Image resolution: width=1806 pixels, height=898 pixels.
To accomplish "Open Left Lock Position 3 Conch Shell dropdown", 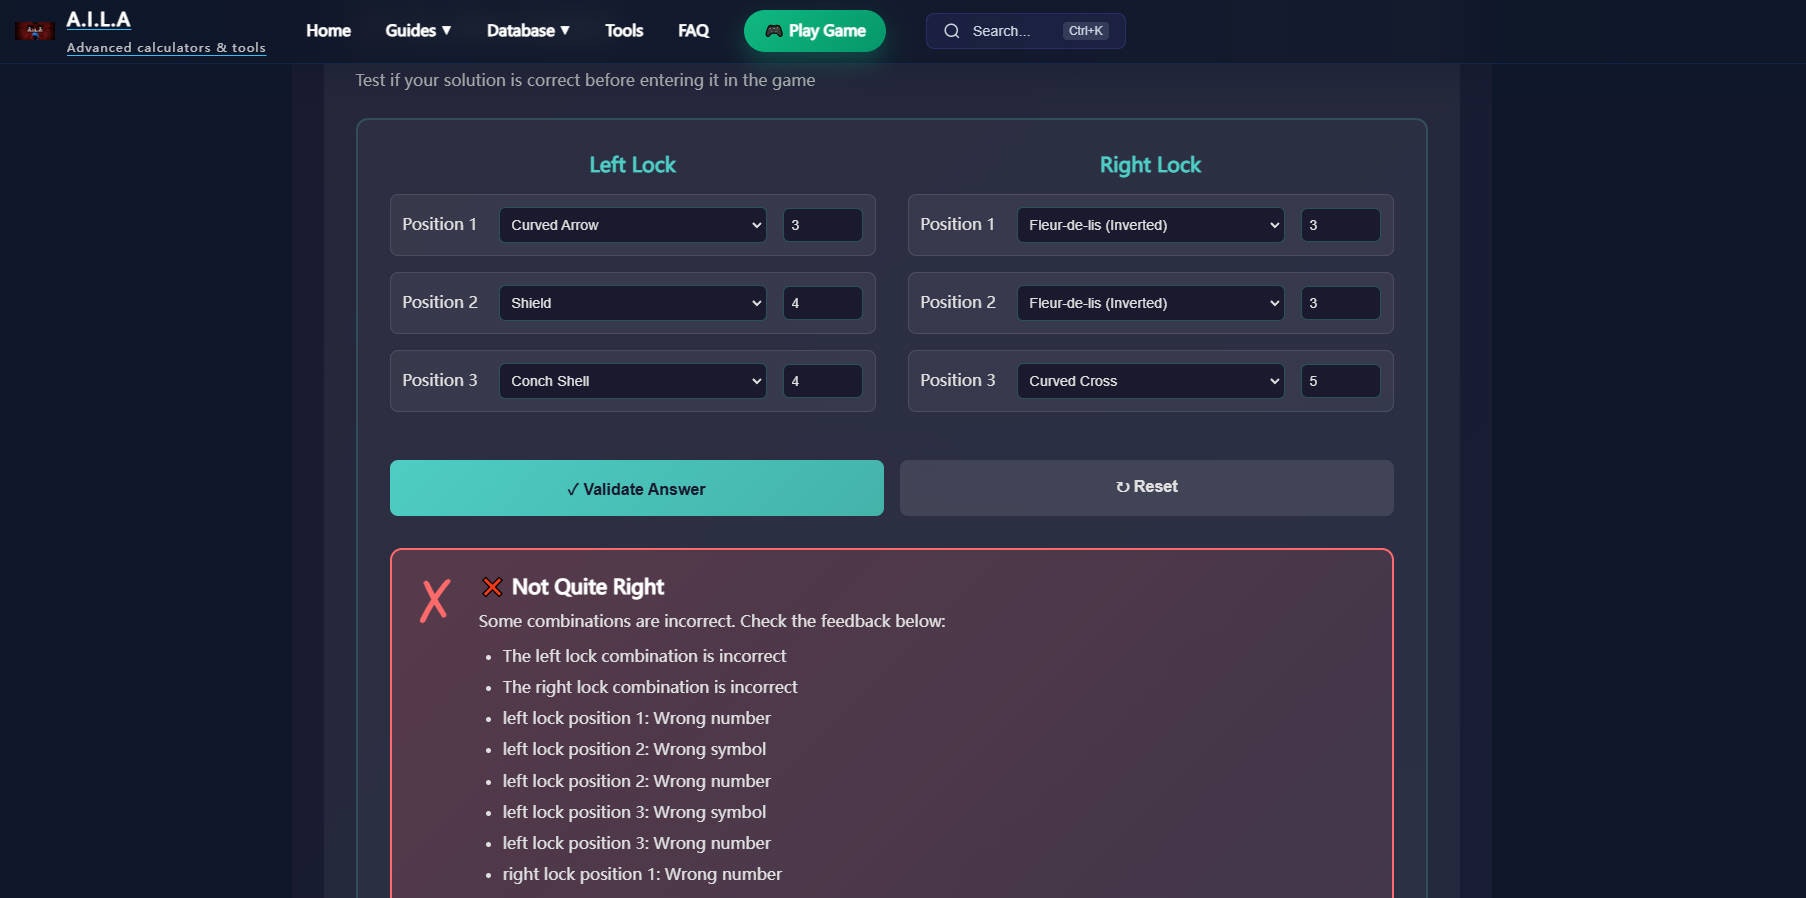I will click(x=633, y=381).
